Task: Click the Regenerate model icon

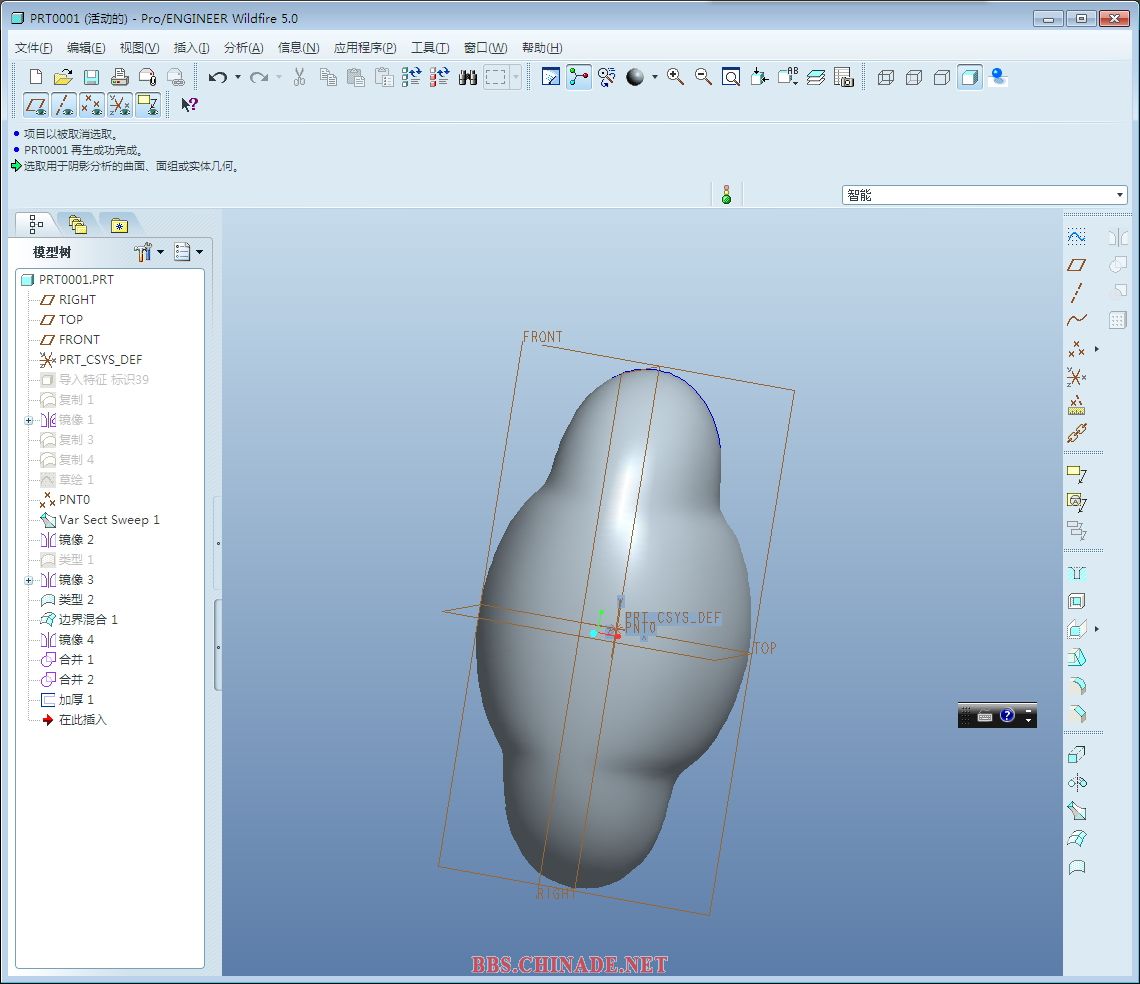Action: (x=412, y=77)
